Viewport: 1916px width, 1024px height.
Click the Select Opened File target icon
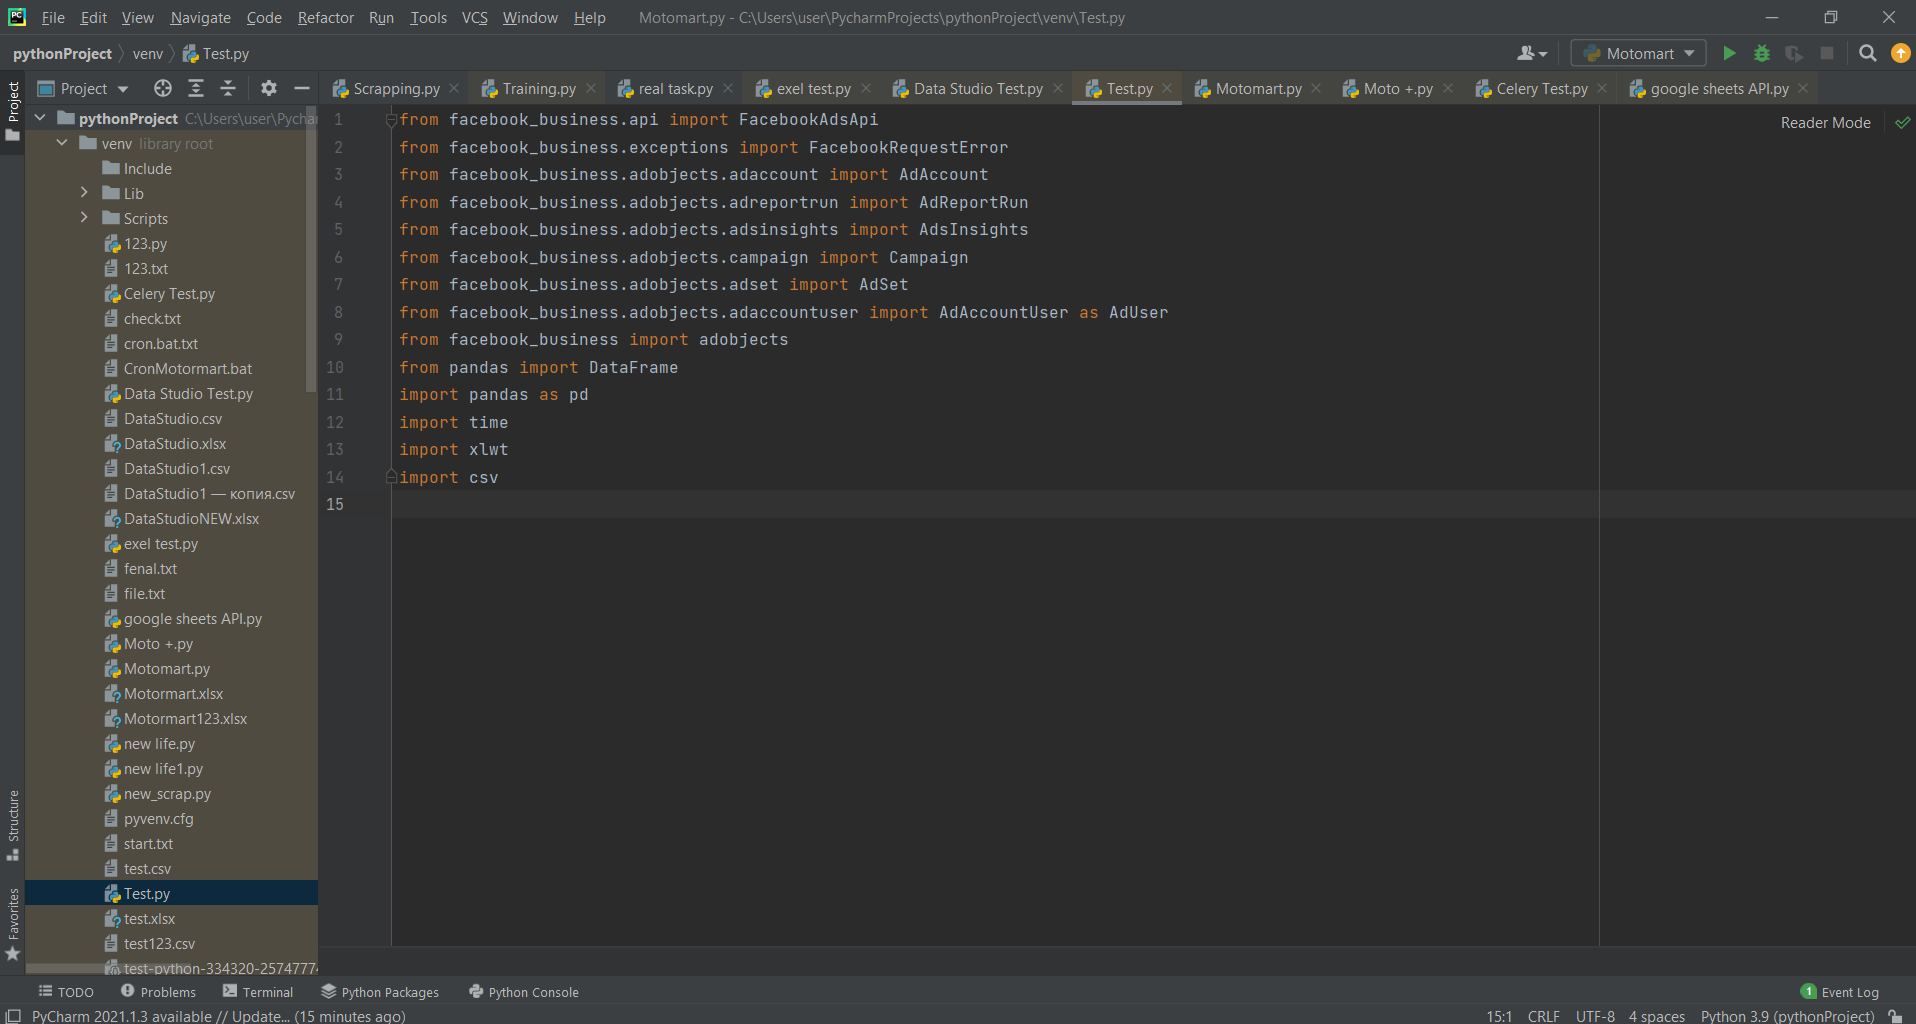[163, 89]
